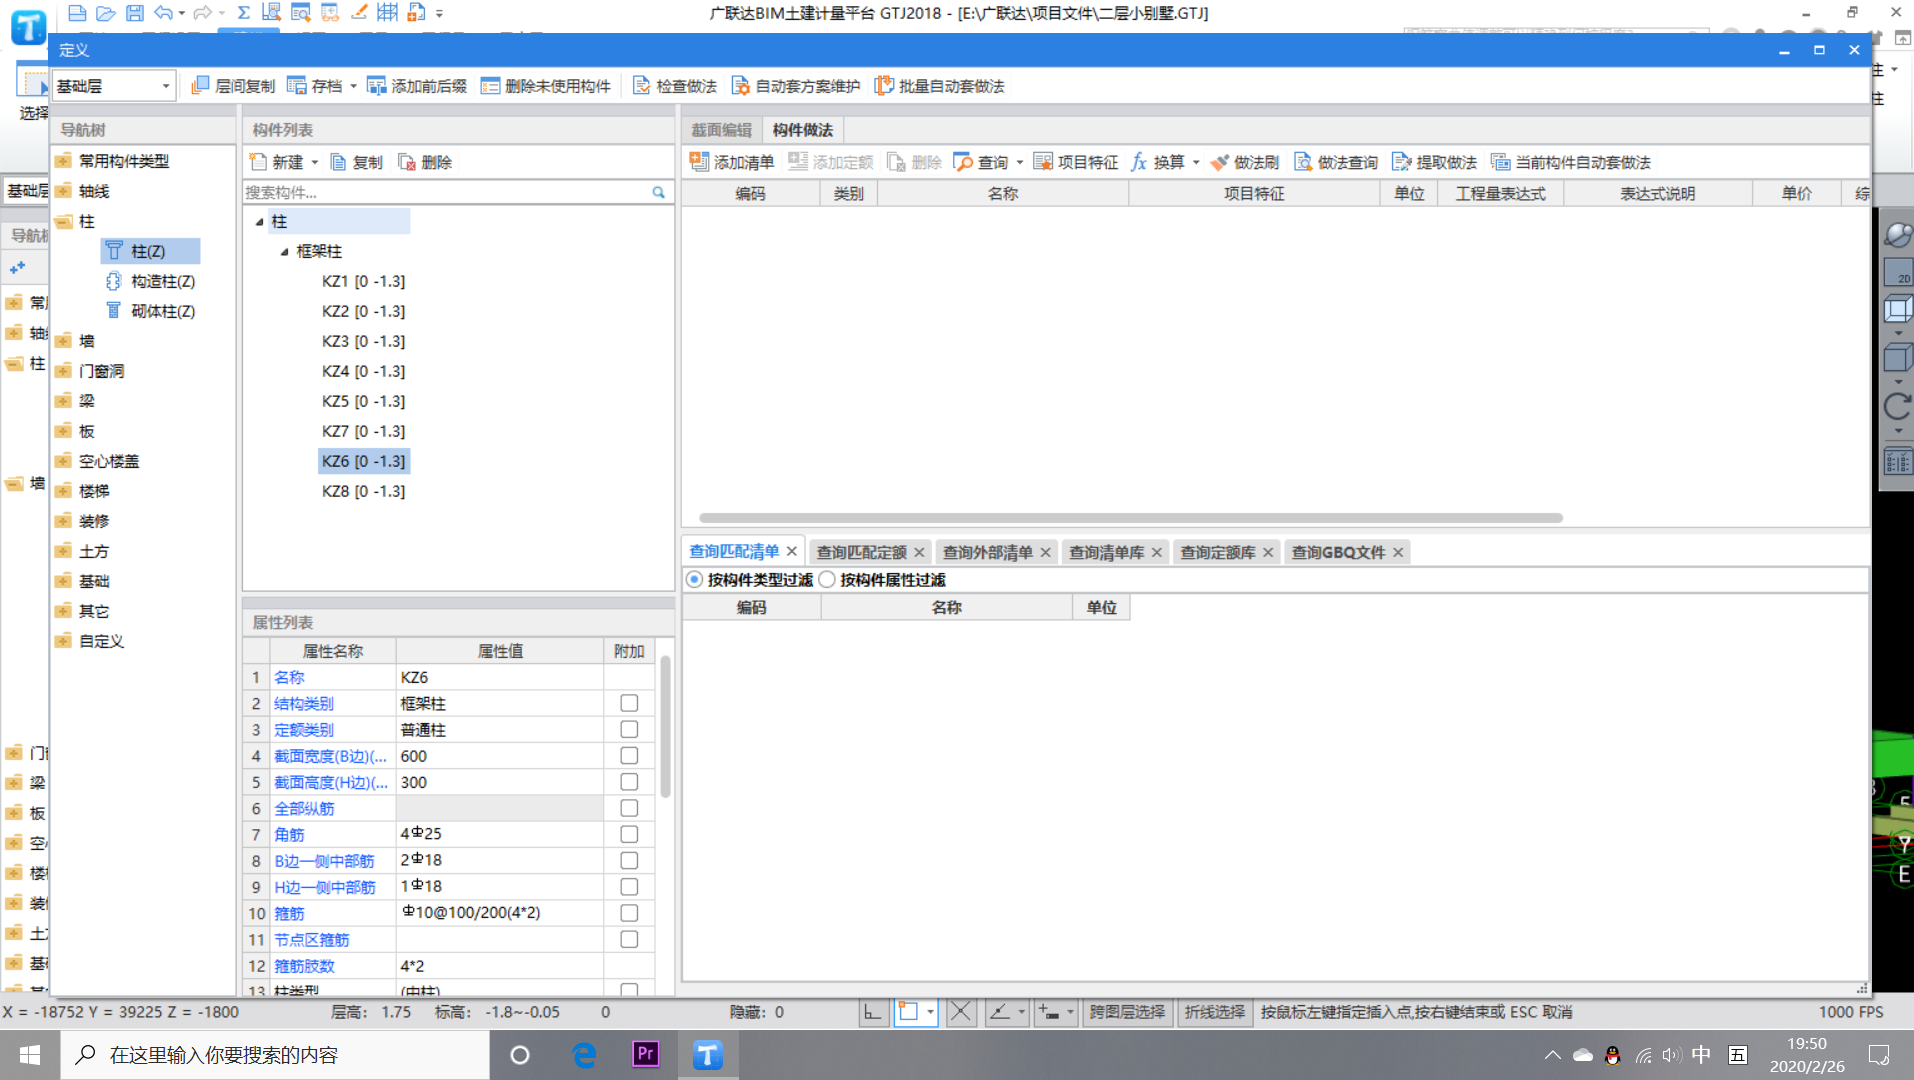Click 换算 fx button
Screen dimensions: 1914x1080
1158,162
